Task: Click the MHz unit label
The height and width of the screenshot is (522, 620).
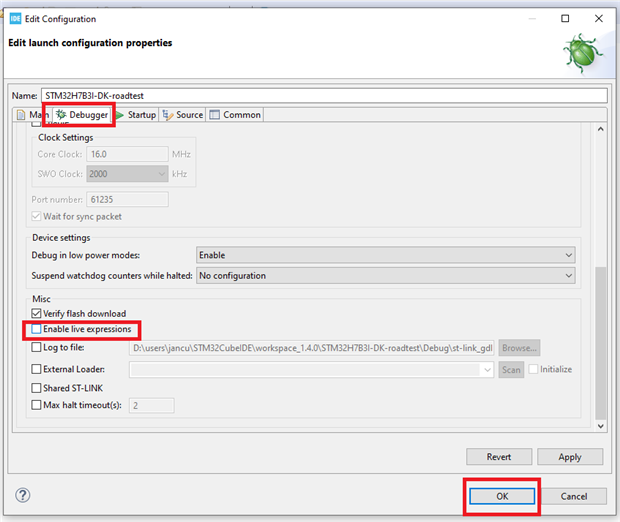Action: (x=181, y=154)
